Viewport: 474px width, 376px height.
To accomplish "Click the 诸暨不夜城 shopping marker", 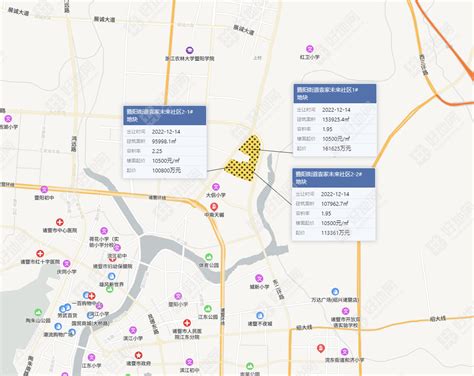I will tap(260, 315).
